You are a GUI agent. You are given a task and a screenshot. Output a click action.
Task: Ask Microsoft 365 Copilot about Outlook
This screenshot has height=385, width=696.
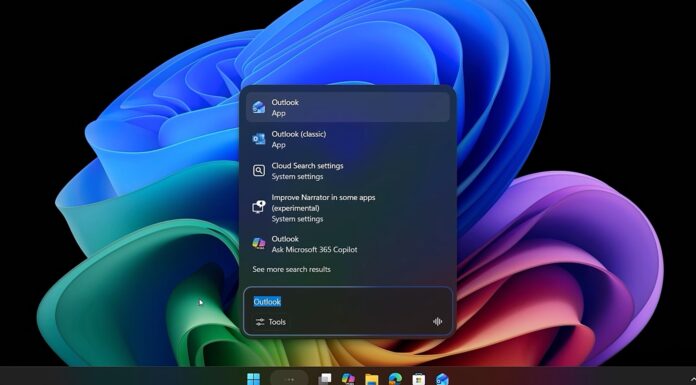coord(348,244)
